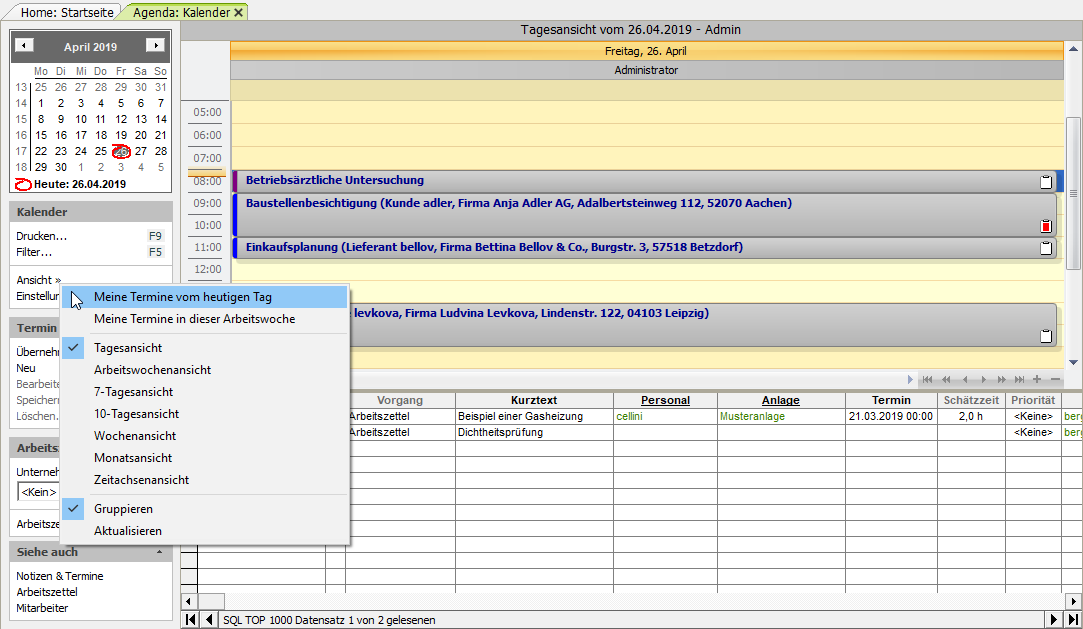Image resolution: width=1083 pixels, height=629 pixels.
Task: Open the Unternehmen <Kein> dropdown
Action: pos(40,492)
